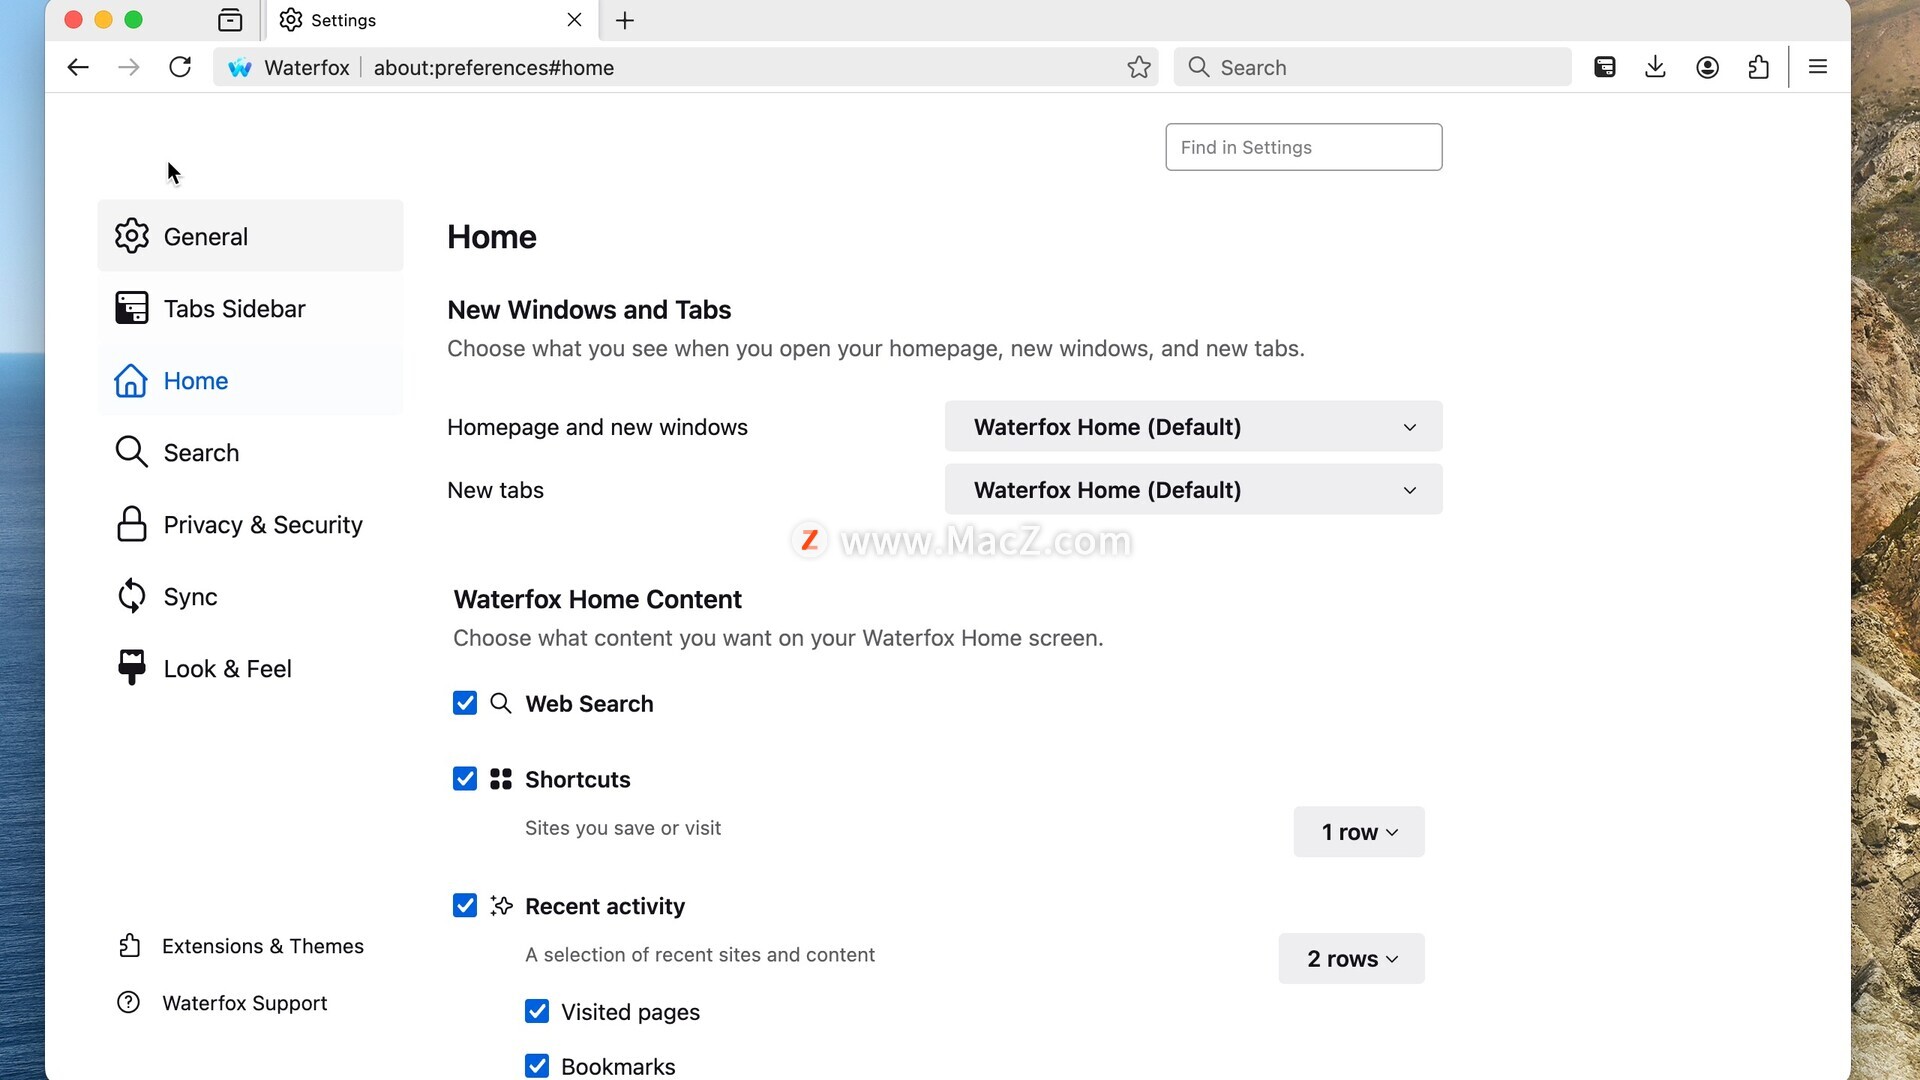
Task: Click the Search magnifier sidebar icon
Action: coord(132,452)
